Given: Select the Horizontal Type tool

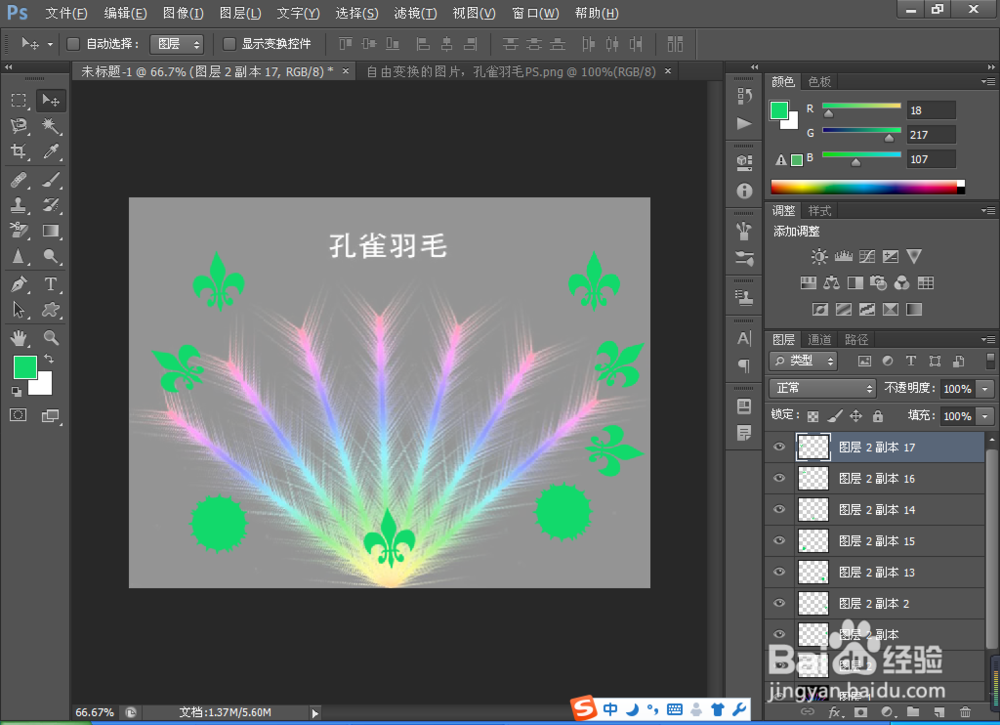Looking at the screenshot, I should 50,281.
